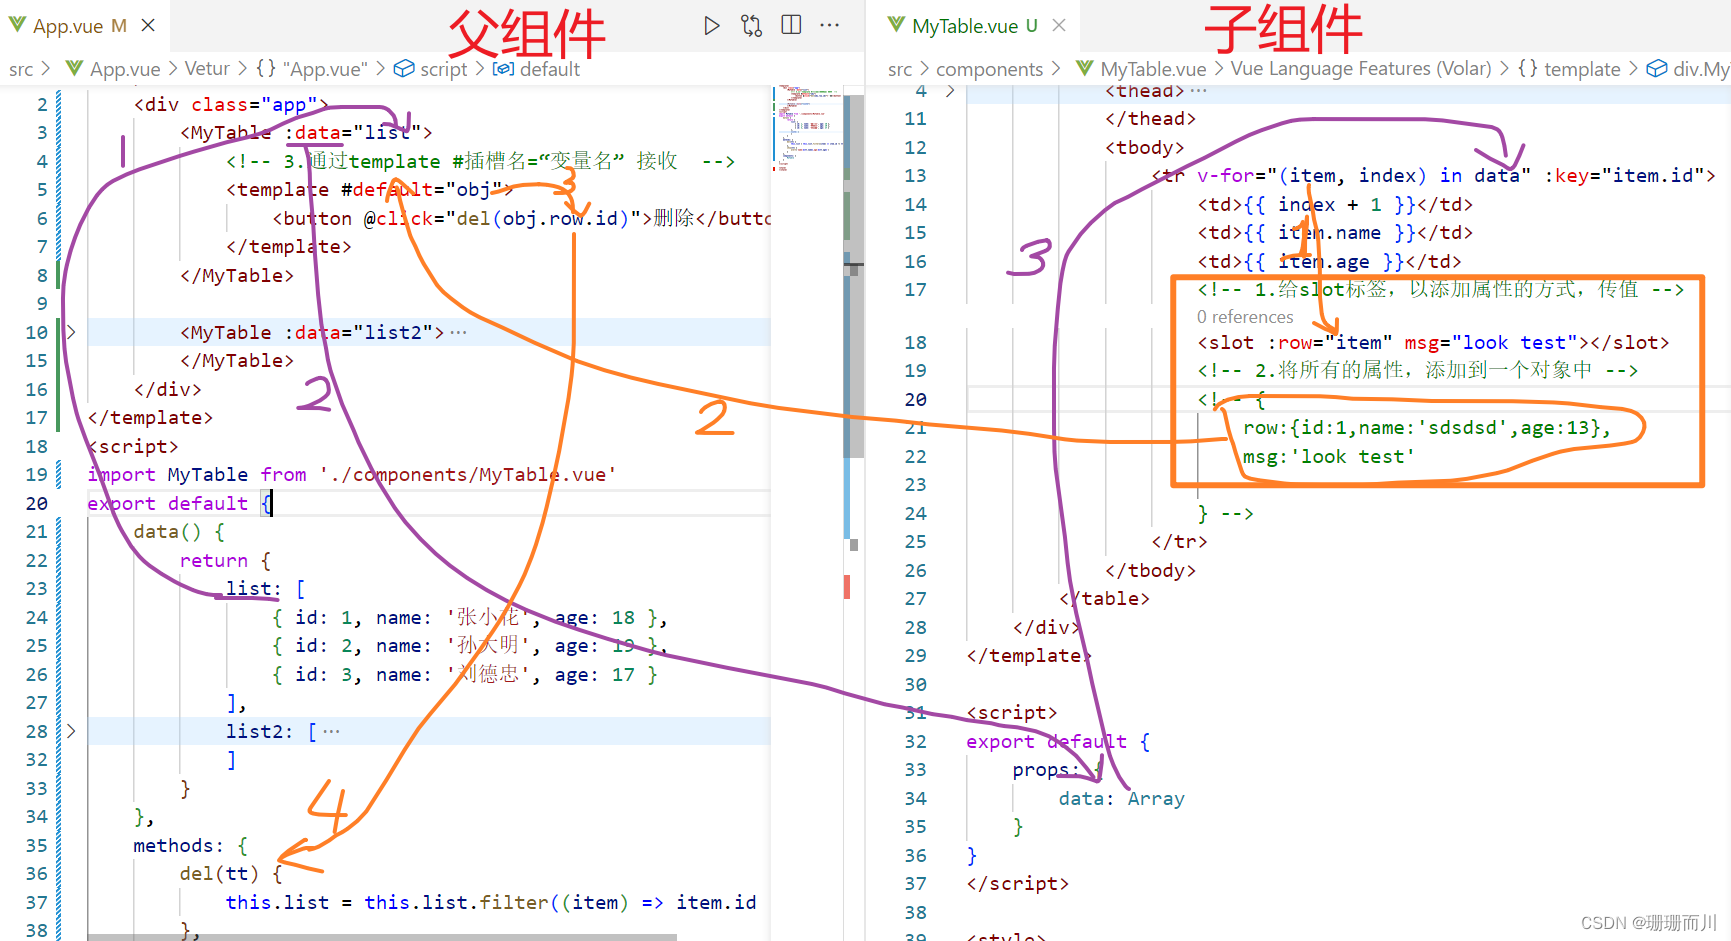This screenshot has height=941, width=1731.
Task: Click the del(tt) method definition
Action: click(231, 873)
